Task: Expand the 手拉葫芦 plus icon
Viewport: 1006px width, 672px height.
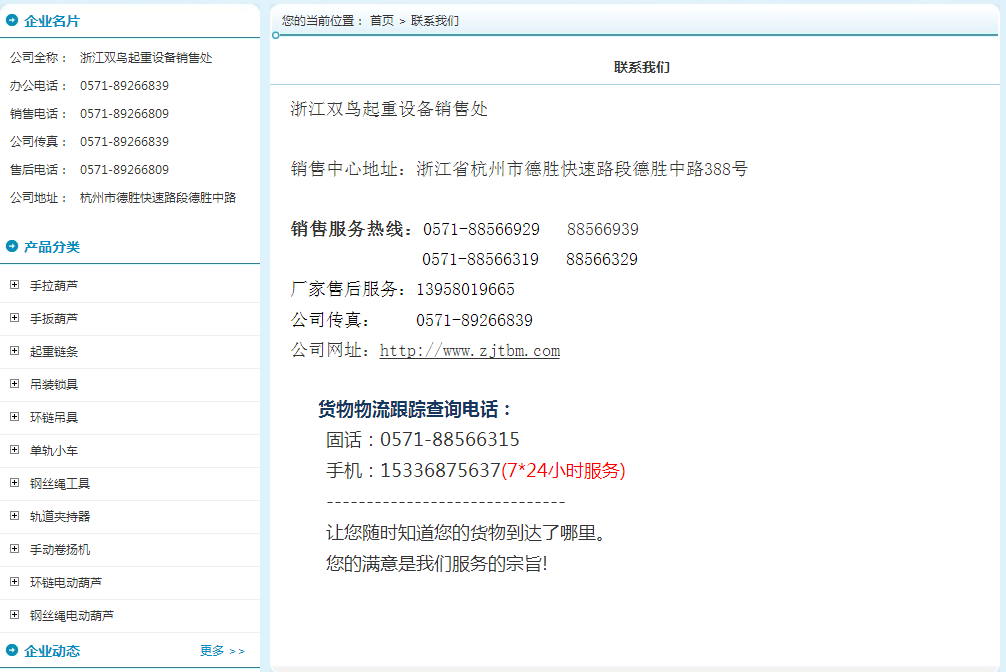Action: (14, 285)
